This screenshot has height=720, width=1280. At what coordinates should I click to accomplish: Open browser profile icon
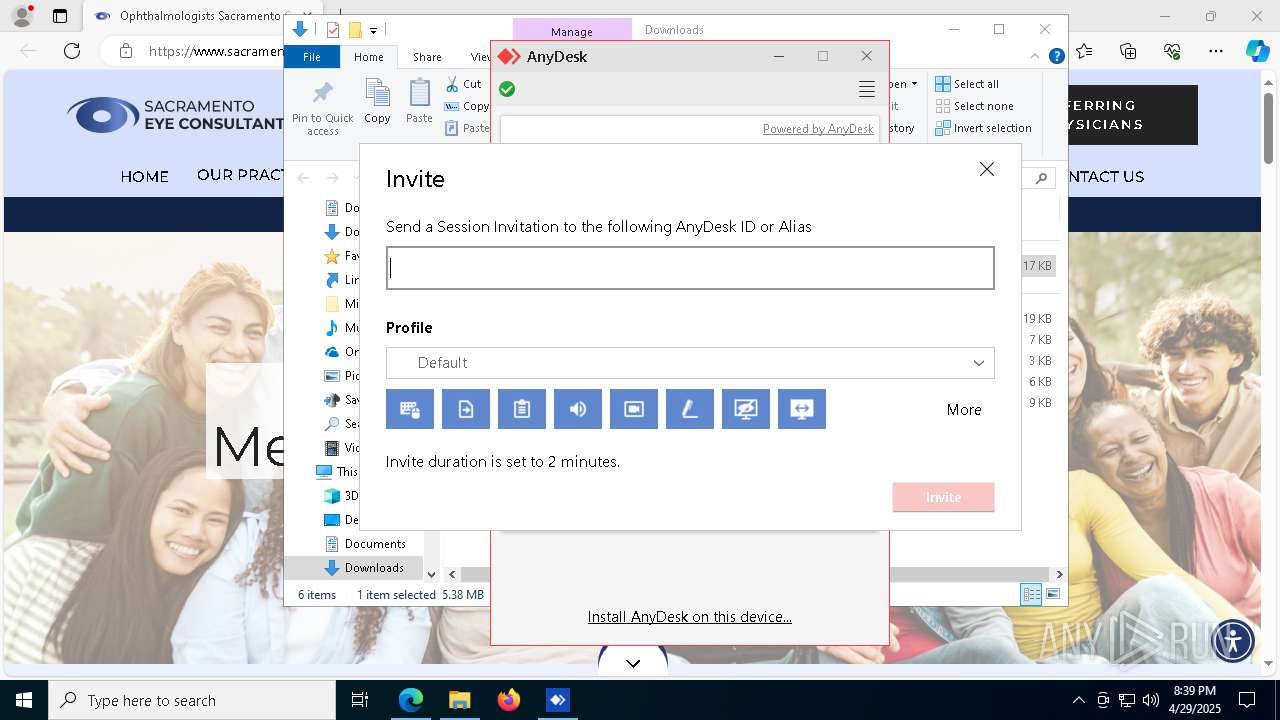point(21,16)
